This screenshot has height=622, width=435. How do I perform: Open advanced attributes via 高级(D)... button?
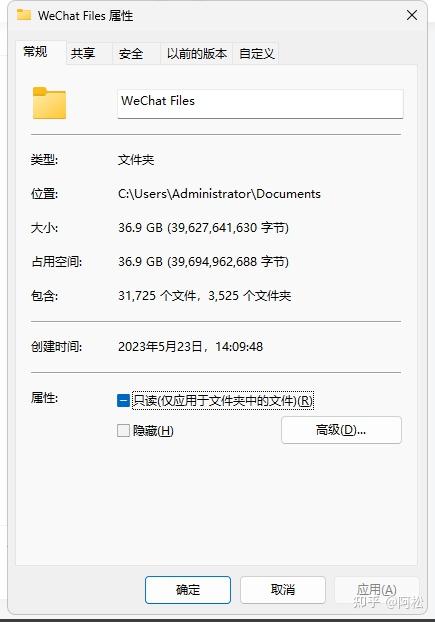[x=341, y=430]
